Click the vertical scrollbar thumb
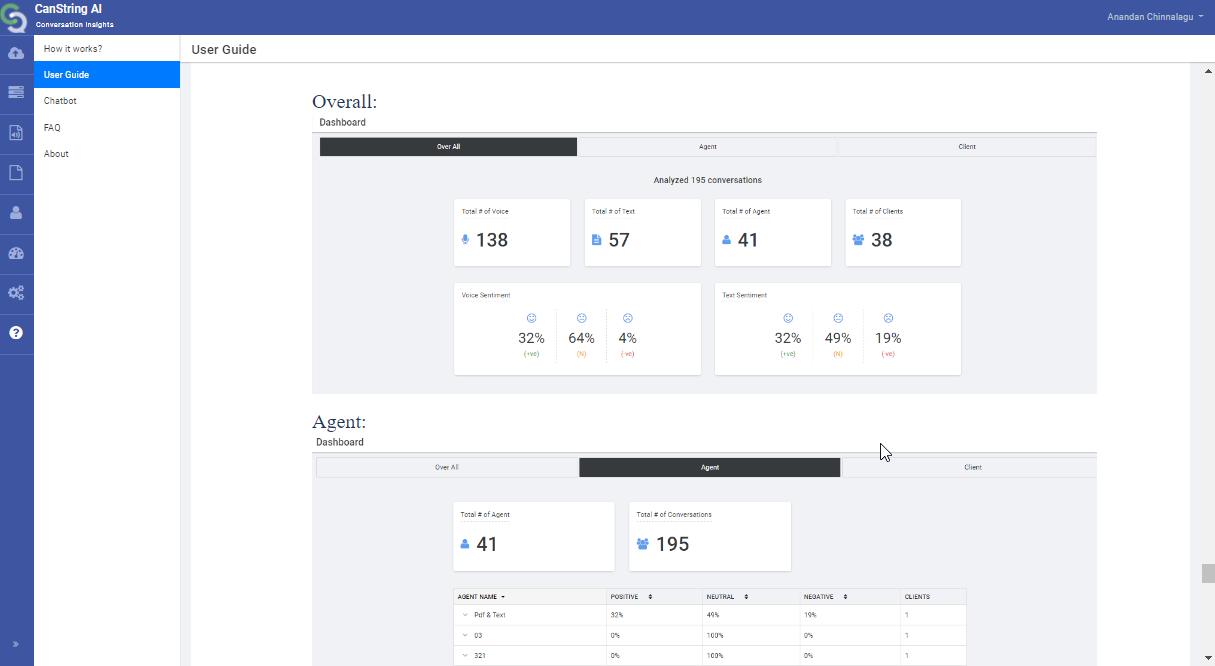1215x666 pixels. click(x=1207, y=573)
